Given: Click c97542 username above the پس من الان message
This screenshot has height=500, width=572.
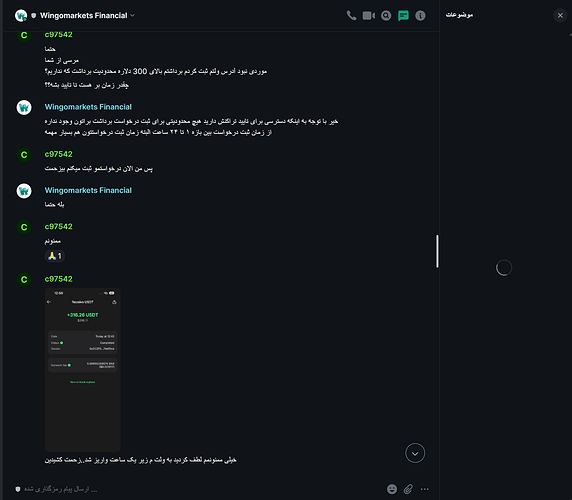Looking at the screenshot, I should [58, 154].
